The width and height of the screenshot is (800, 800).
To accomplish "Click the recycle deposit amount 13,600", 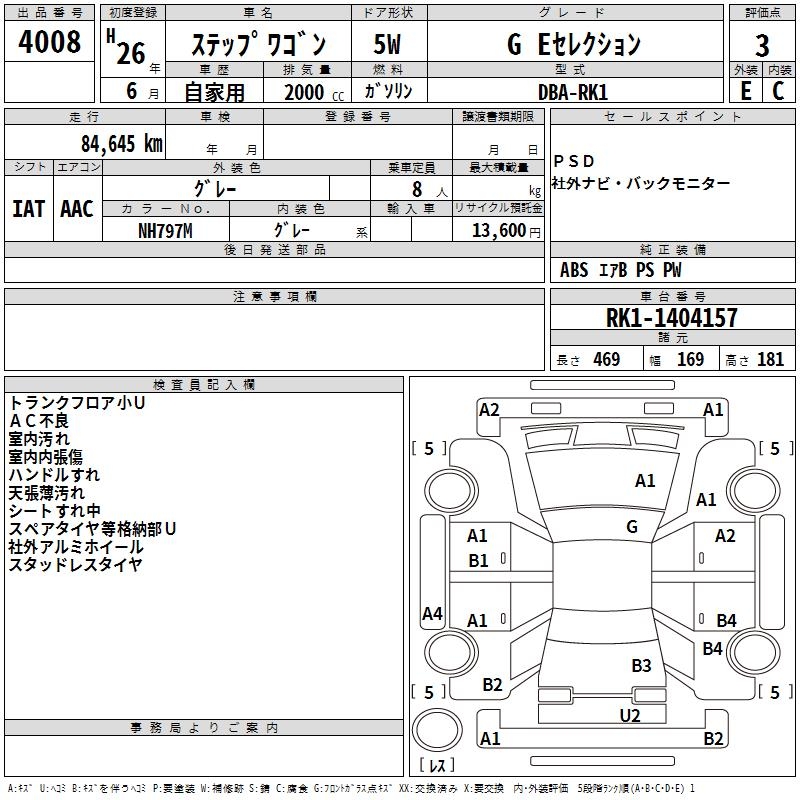I will (x=498, y=230).
